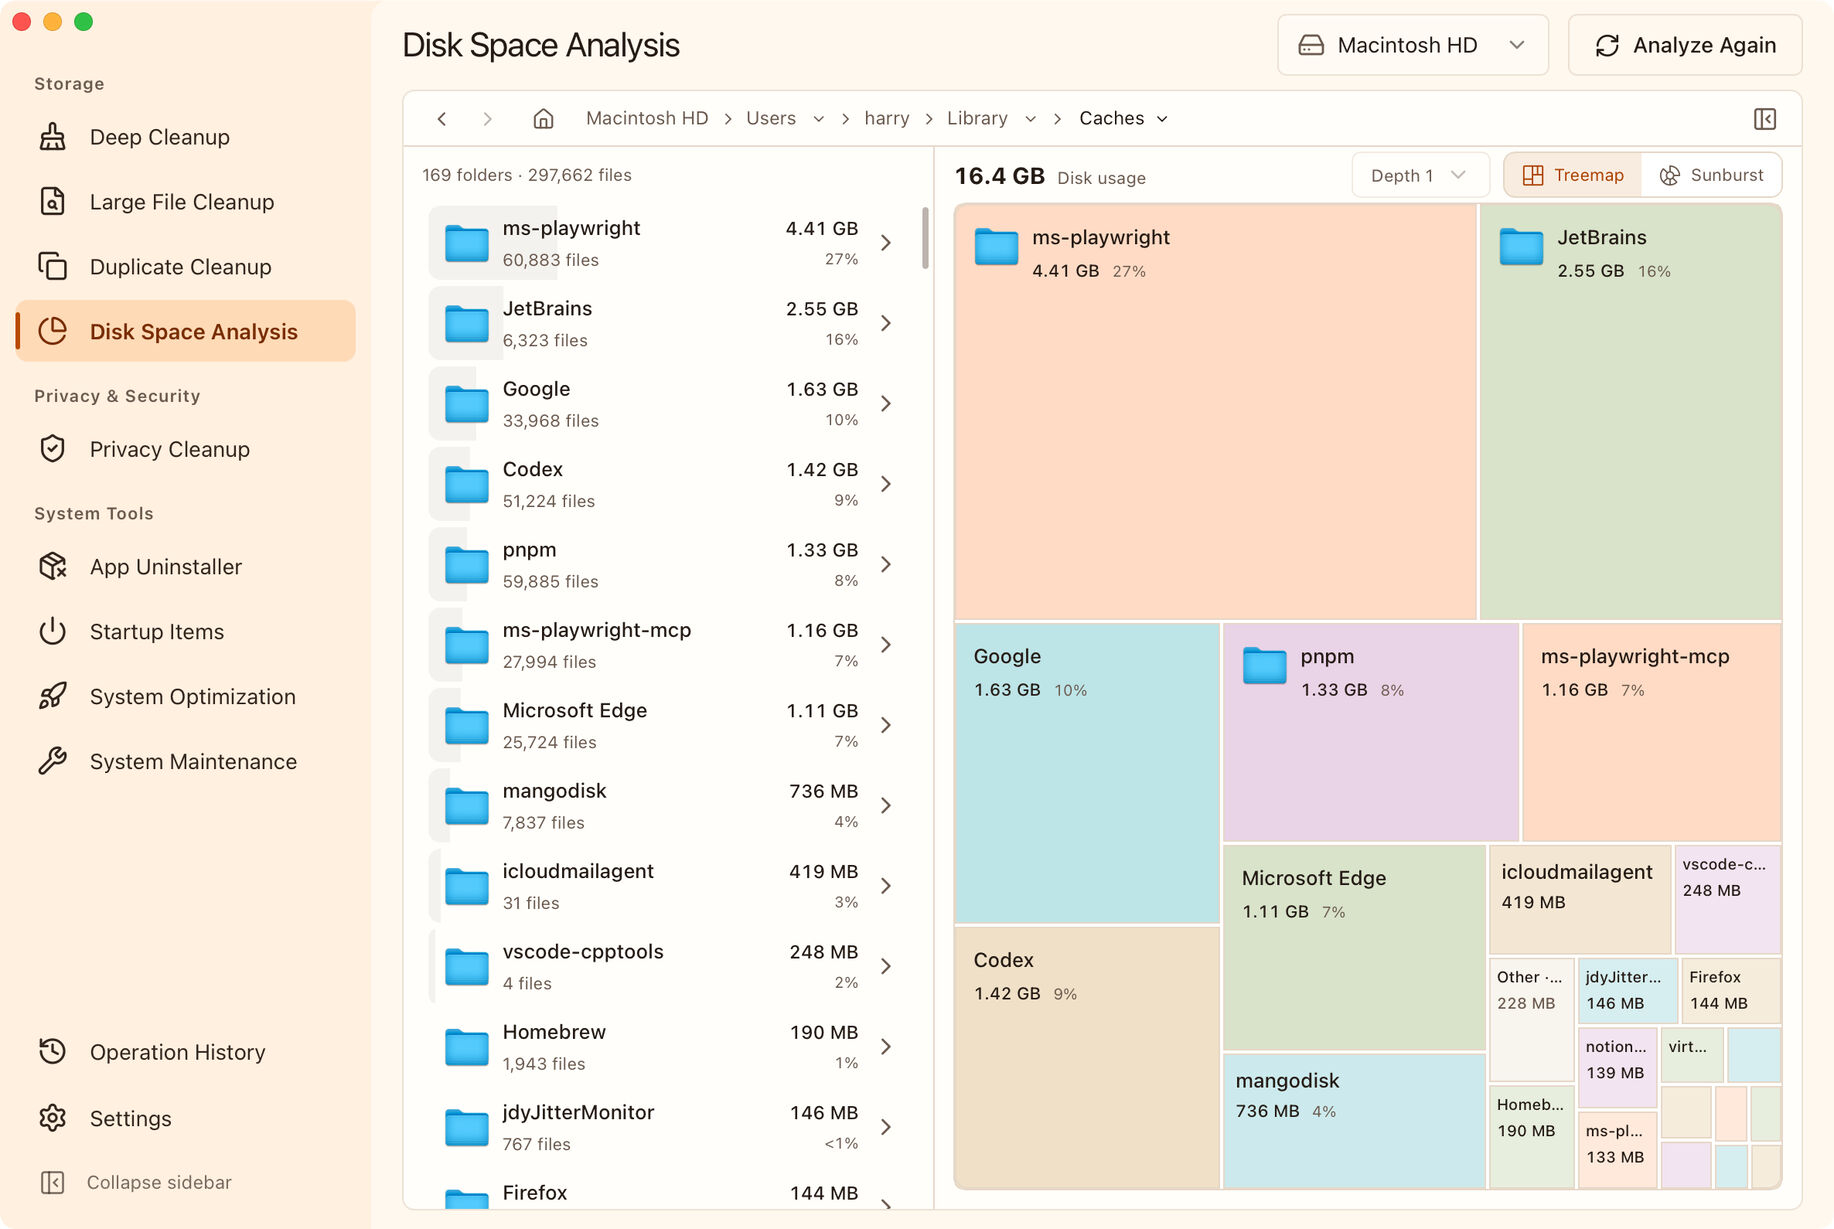The width and height of the screenshot is (1834, 1229).
Task: Click the Collapse sidebar icon
Action: 52,1183
